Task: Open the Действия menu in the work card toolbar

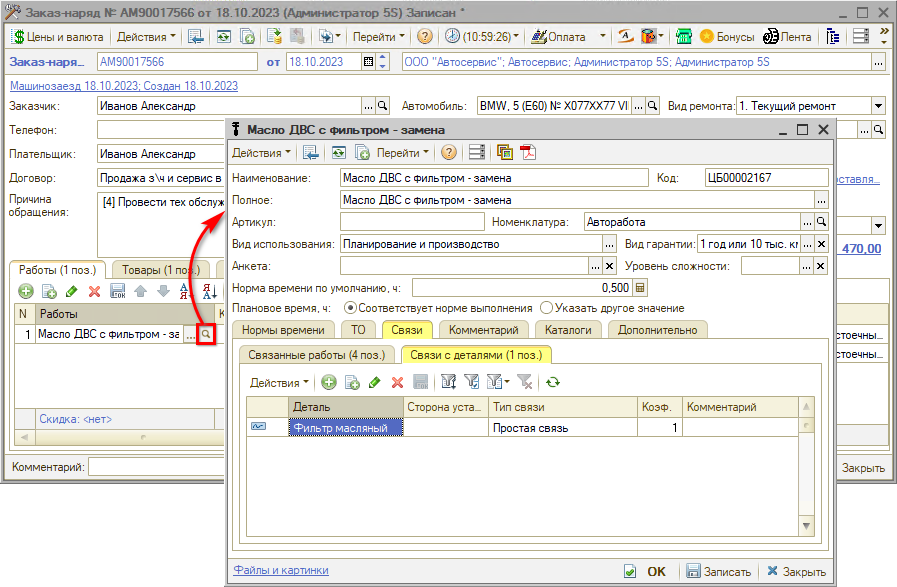Action: pyautogui.click(x=261, y=153)
